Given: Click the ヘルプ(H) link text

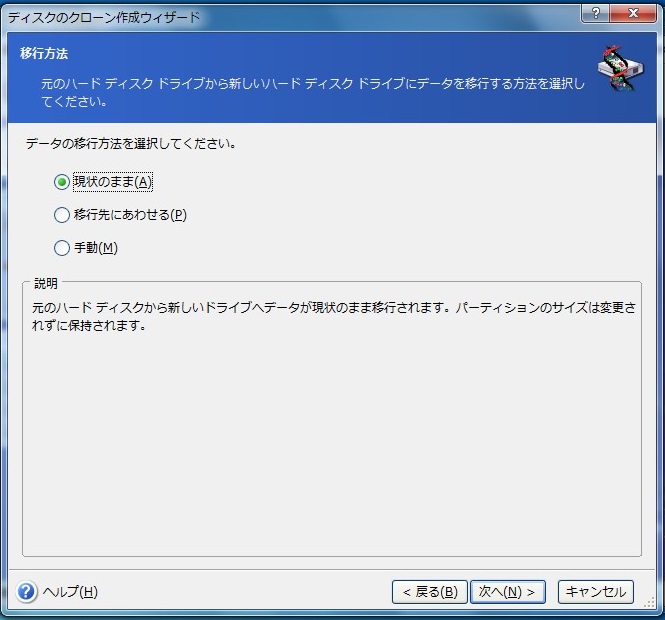Looking at the screenshot, I should 70,592.
